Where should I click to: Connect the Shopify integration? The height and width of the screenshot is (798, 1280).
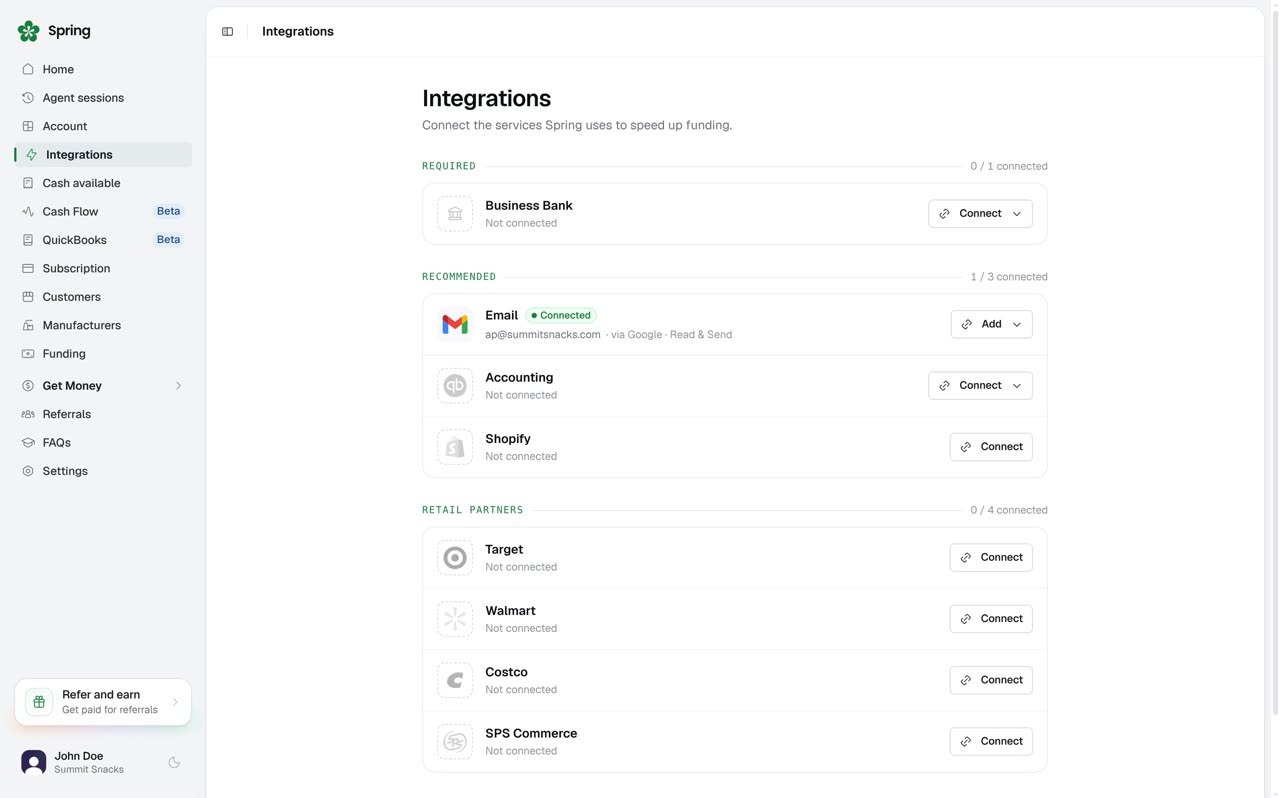point(991,447)
